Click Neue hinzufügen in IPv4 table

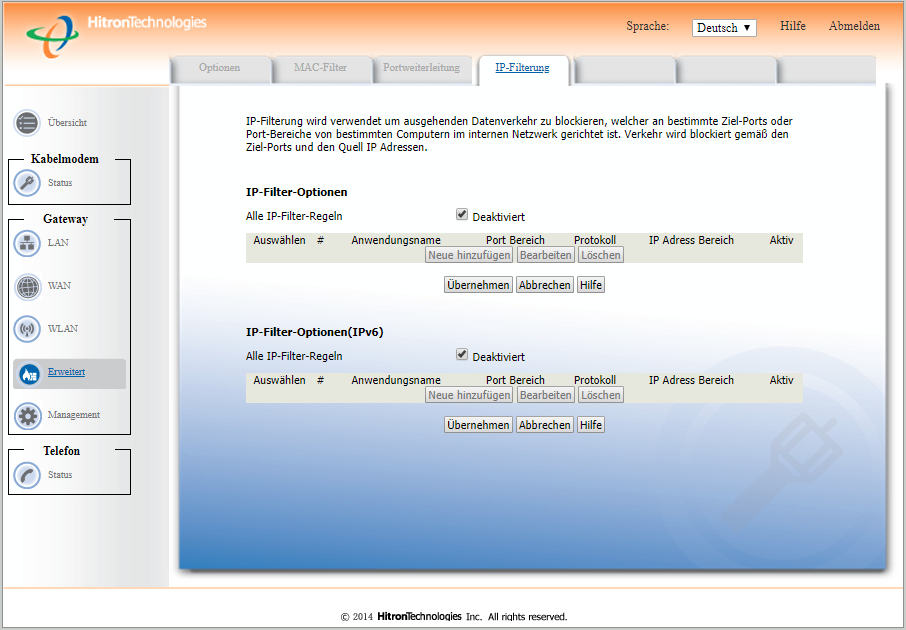[469, 255]
